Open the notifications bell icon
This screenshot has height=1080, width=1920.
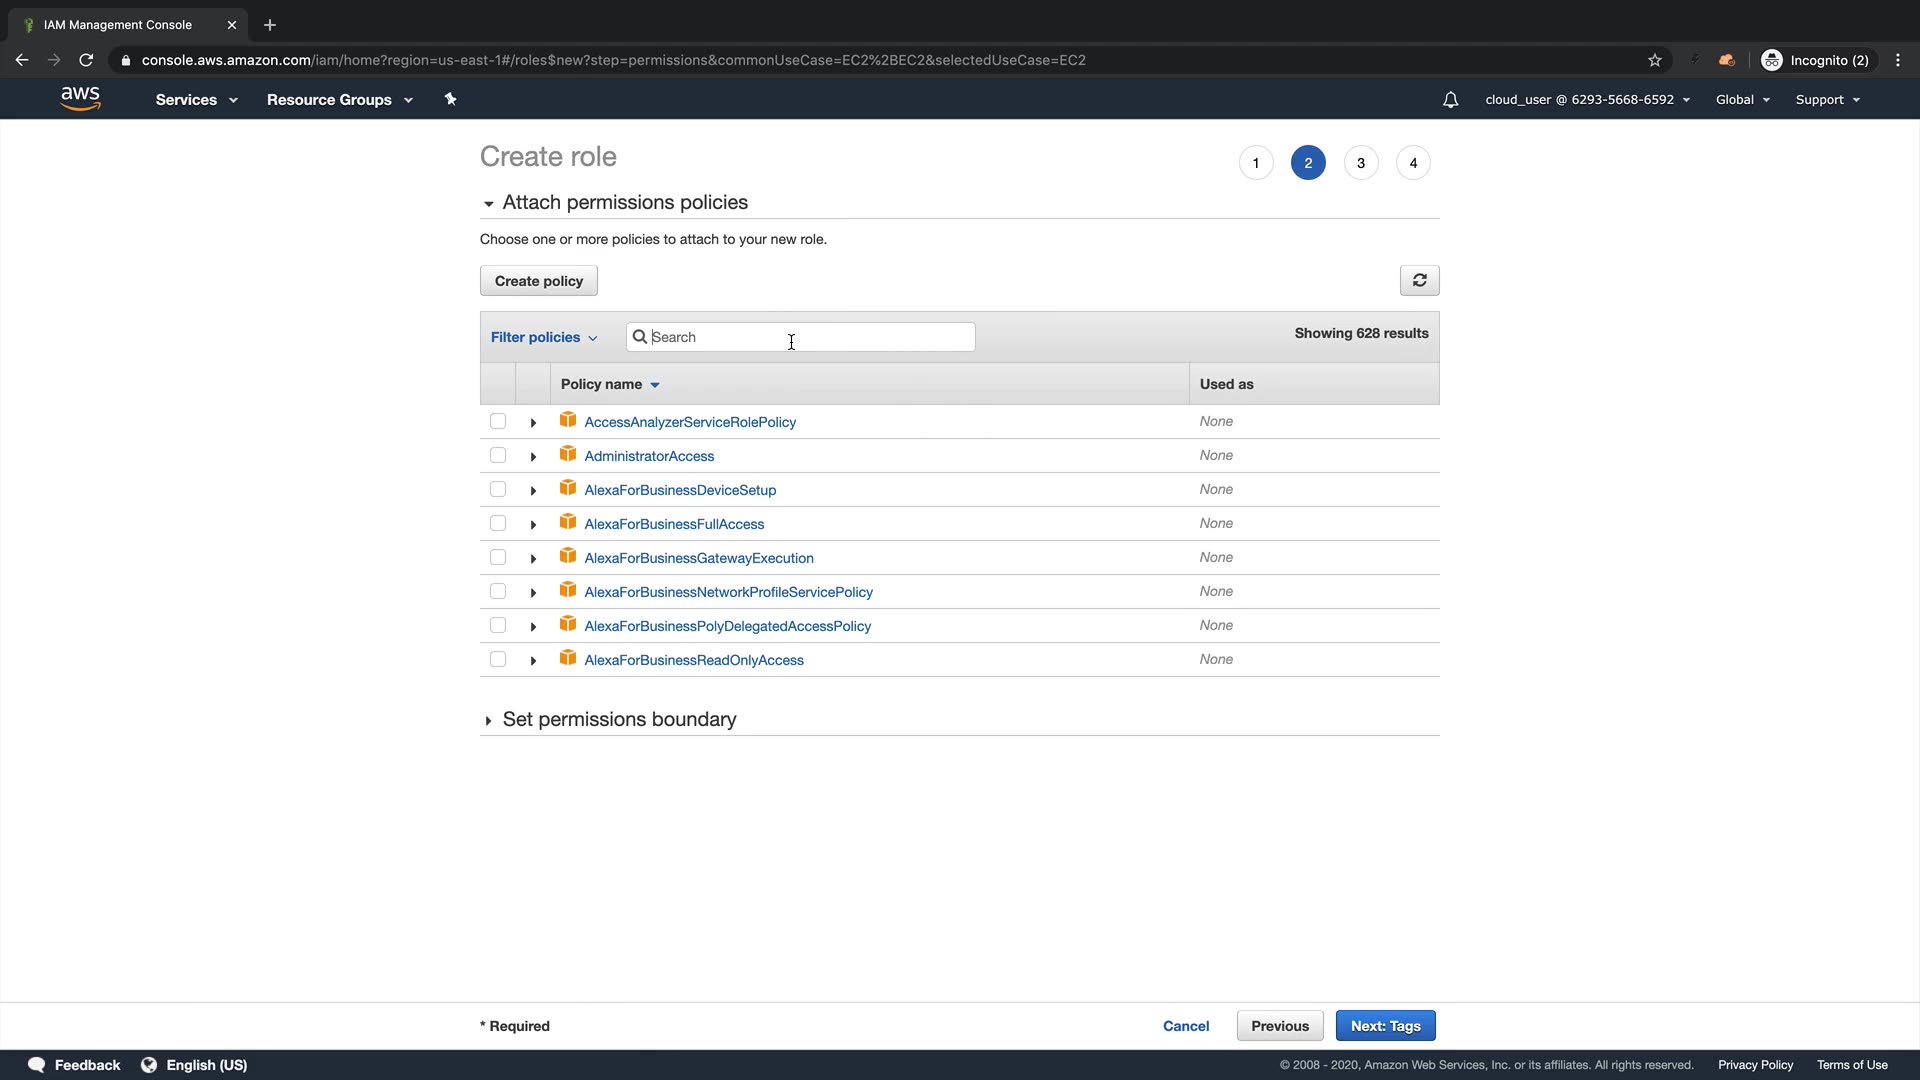[1450, 100]
